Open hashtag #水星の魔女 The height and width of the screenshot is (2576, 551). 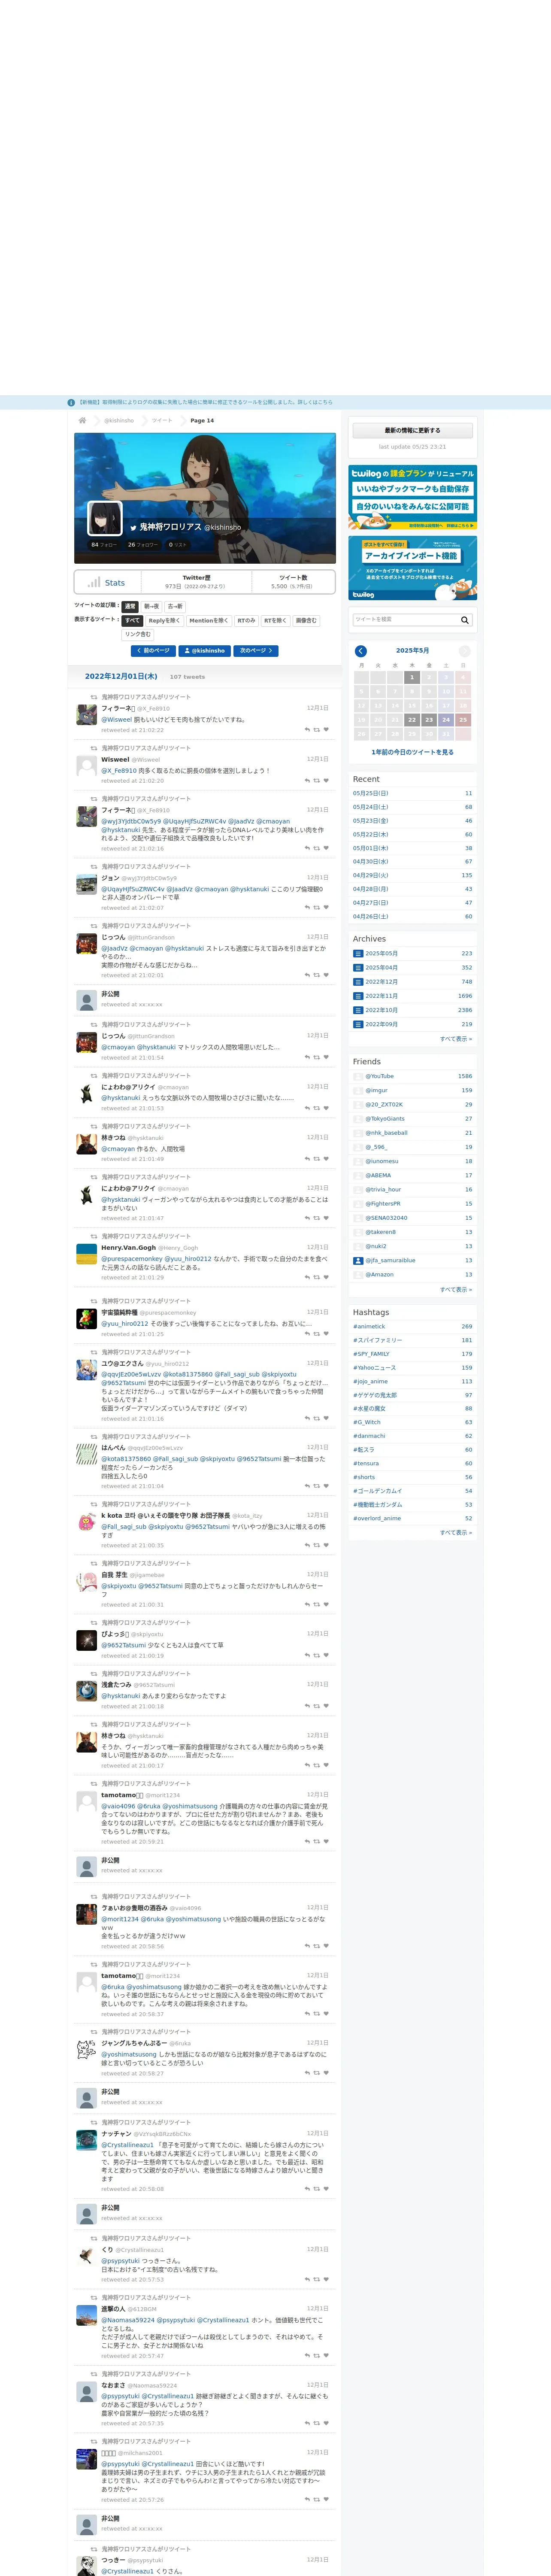(369, 1408)
